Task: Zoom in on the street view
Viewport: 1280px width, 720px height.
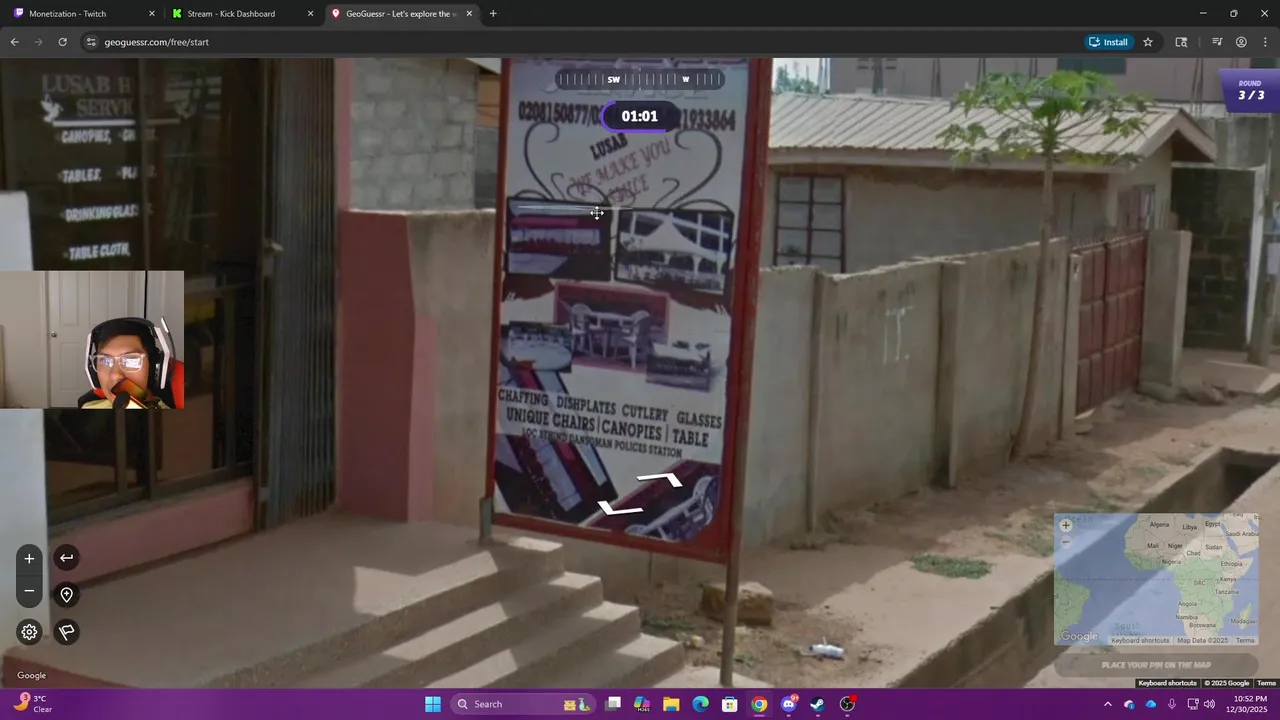Action: tap(29, 558)
